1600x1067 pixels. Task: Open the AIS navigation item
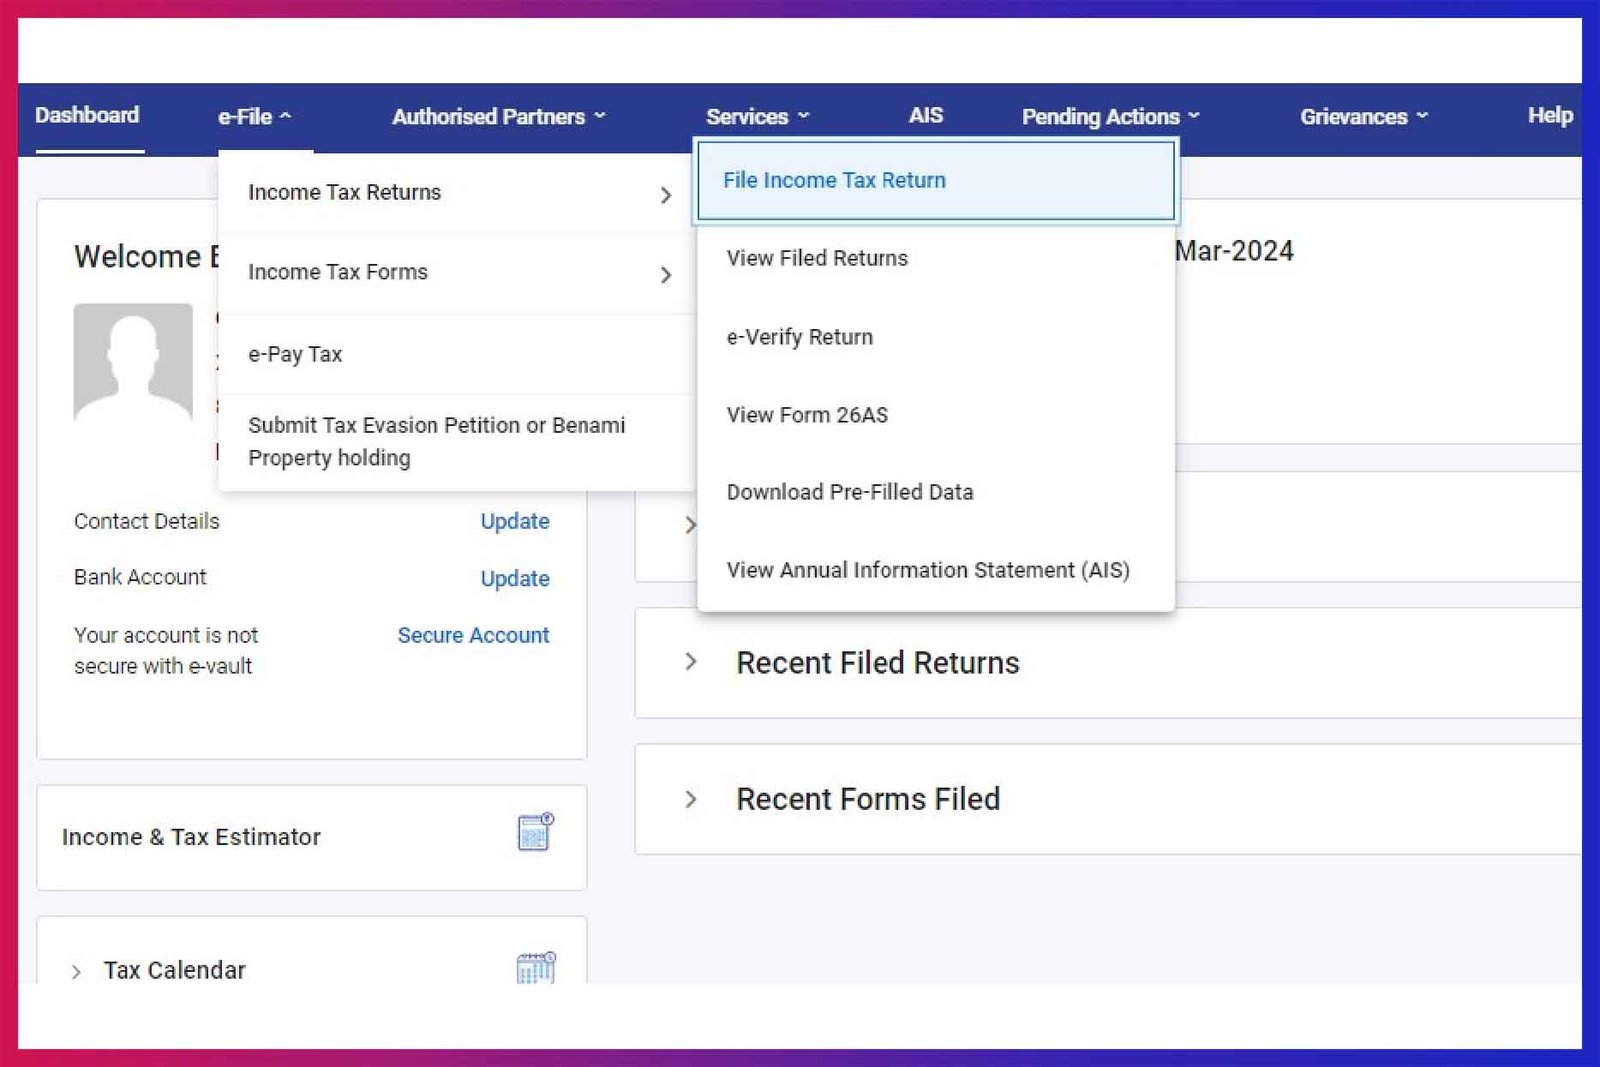point(925,115)
